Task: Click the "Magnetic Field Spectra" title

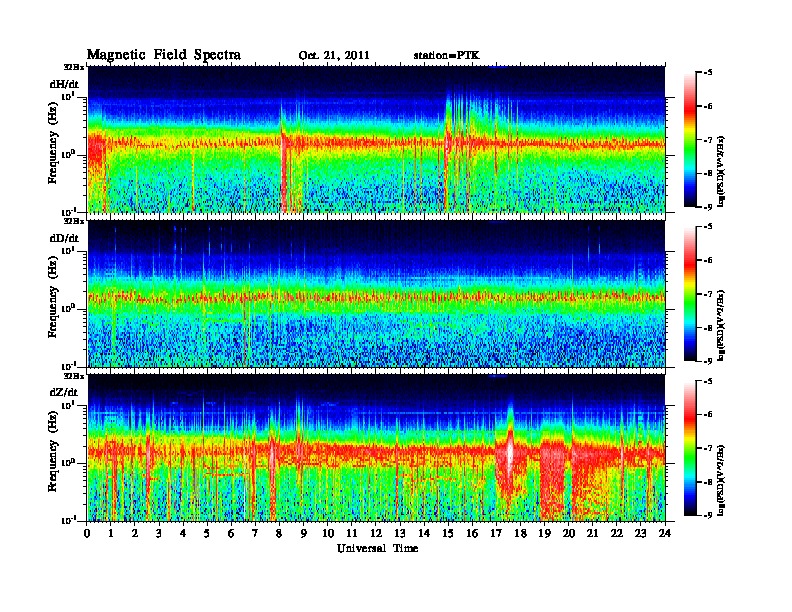Action: 164,55
